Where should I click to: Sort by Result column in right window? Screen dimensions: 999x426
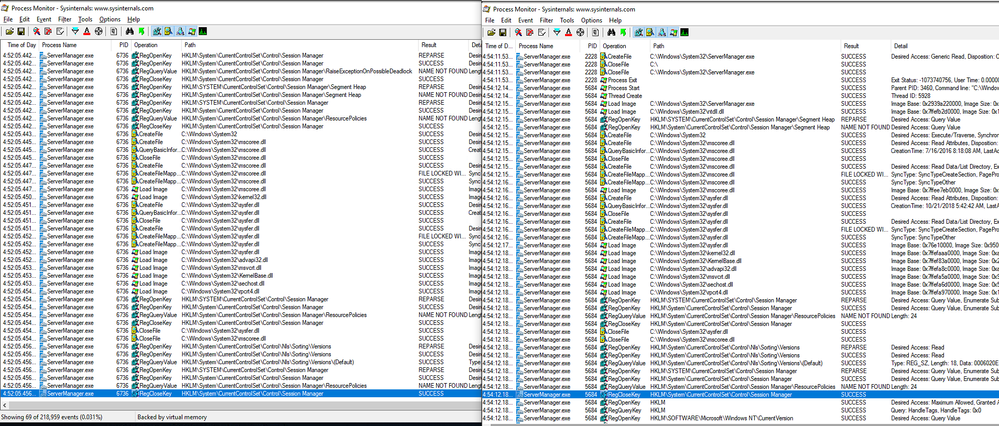pos(865,46)
